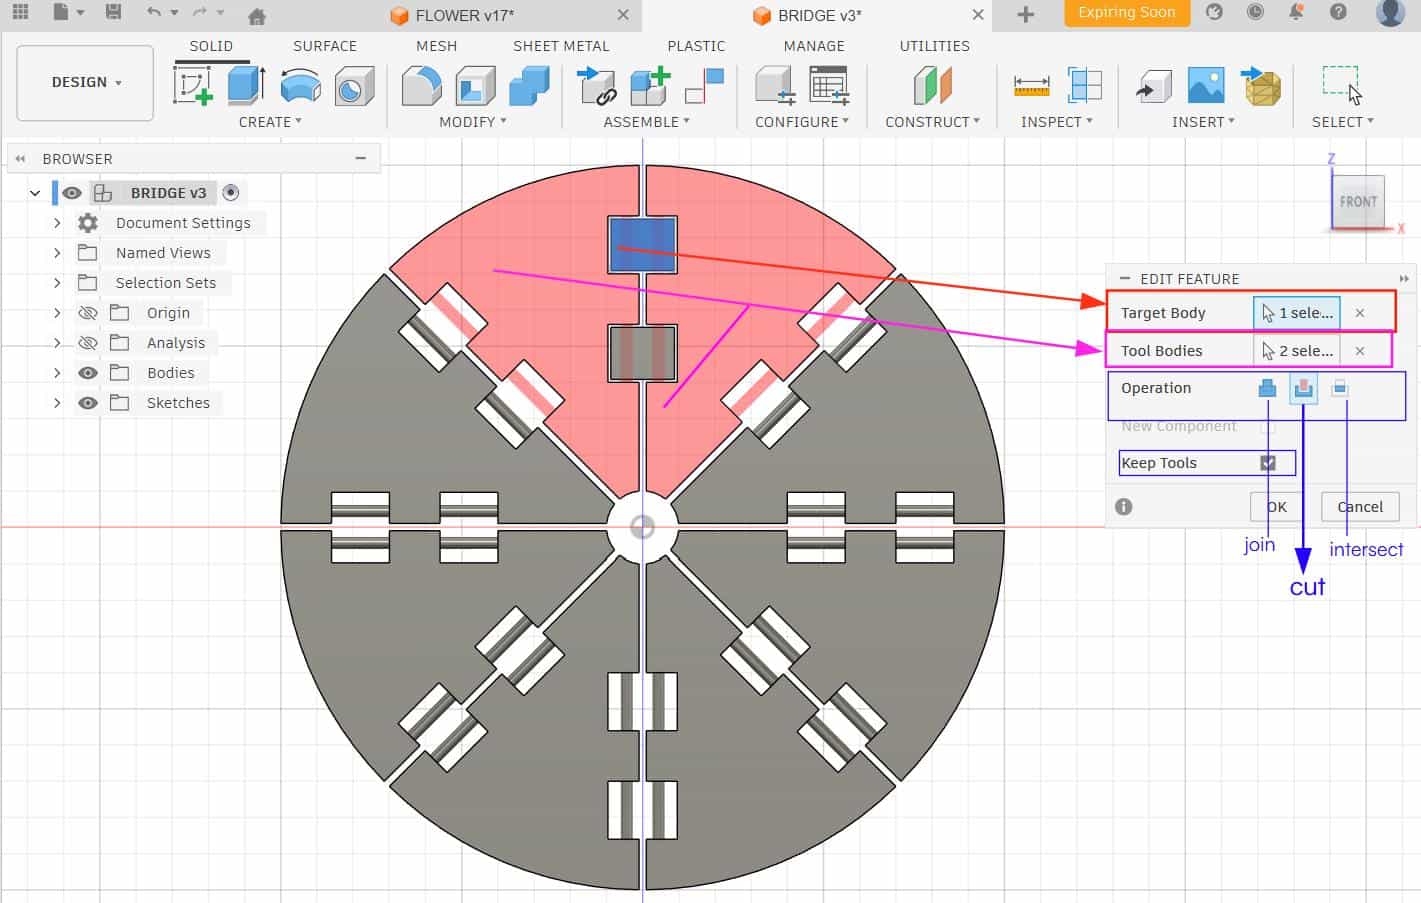Open the configuration table icon
Image resolution: width=1421 pixels, height=903 pixels.
pyautogui.click(x=829, y=86)
